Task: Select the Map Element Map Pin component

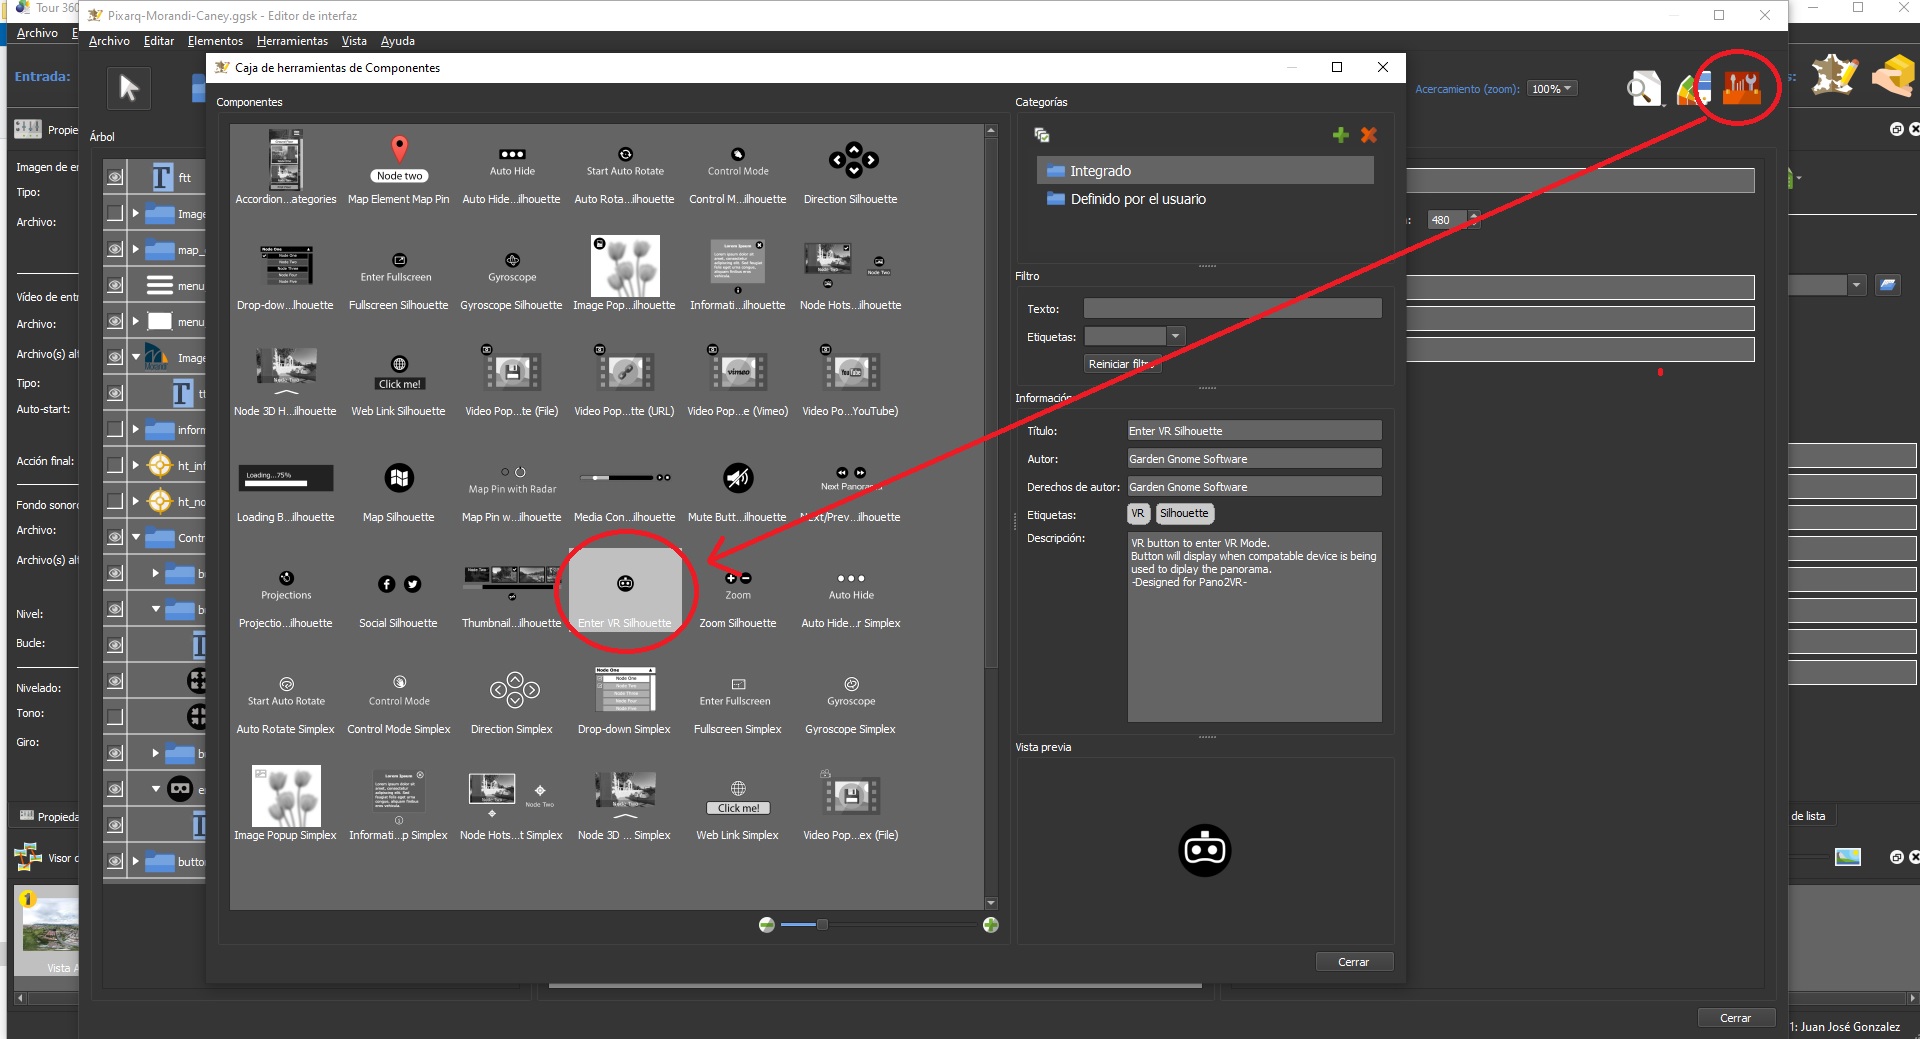Action: coord(398,169)
